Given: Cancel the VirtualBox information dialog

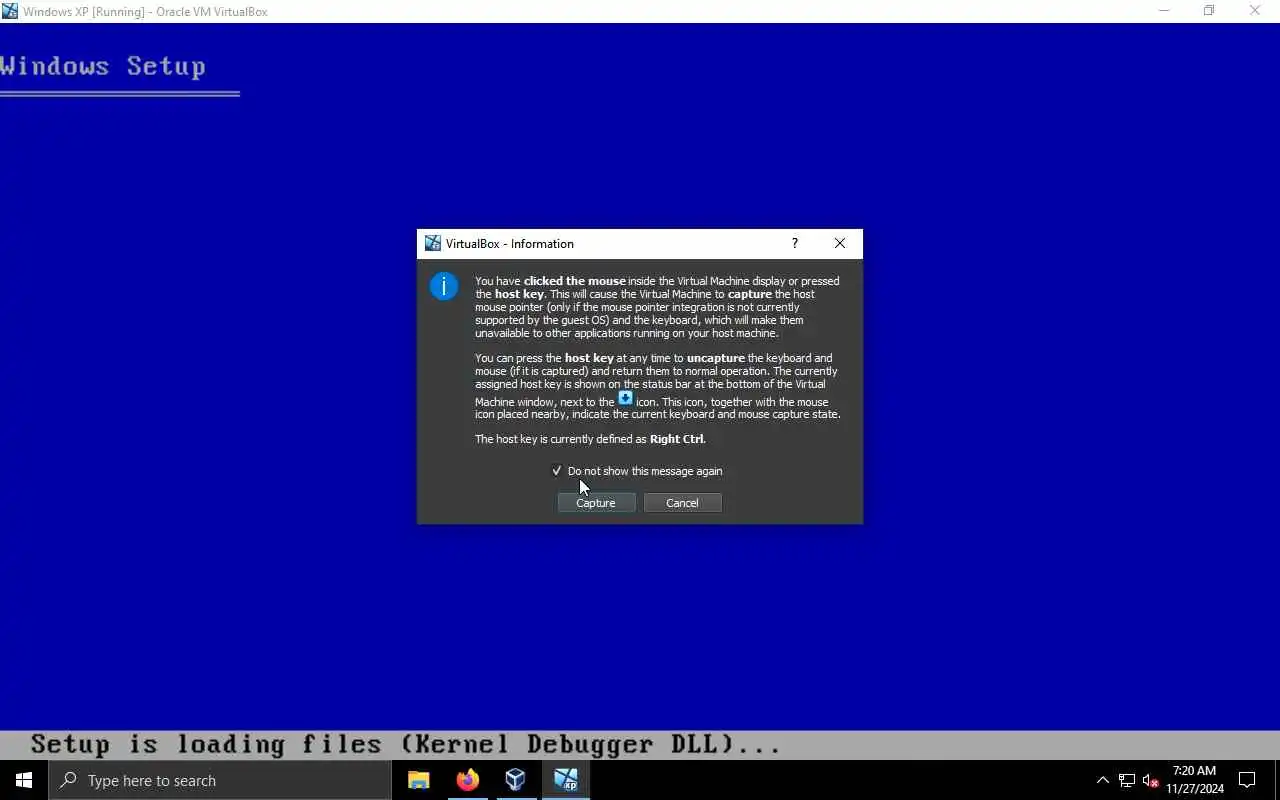Looking at the screenshot, I should coord(682,503).
